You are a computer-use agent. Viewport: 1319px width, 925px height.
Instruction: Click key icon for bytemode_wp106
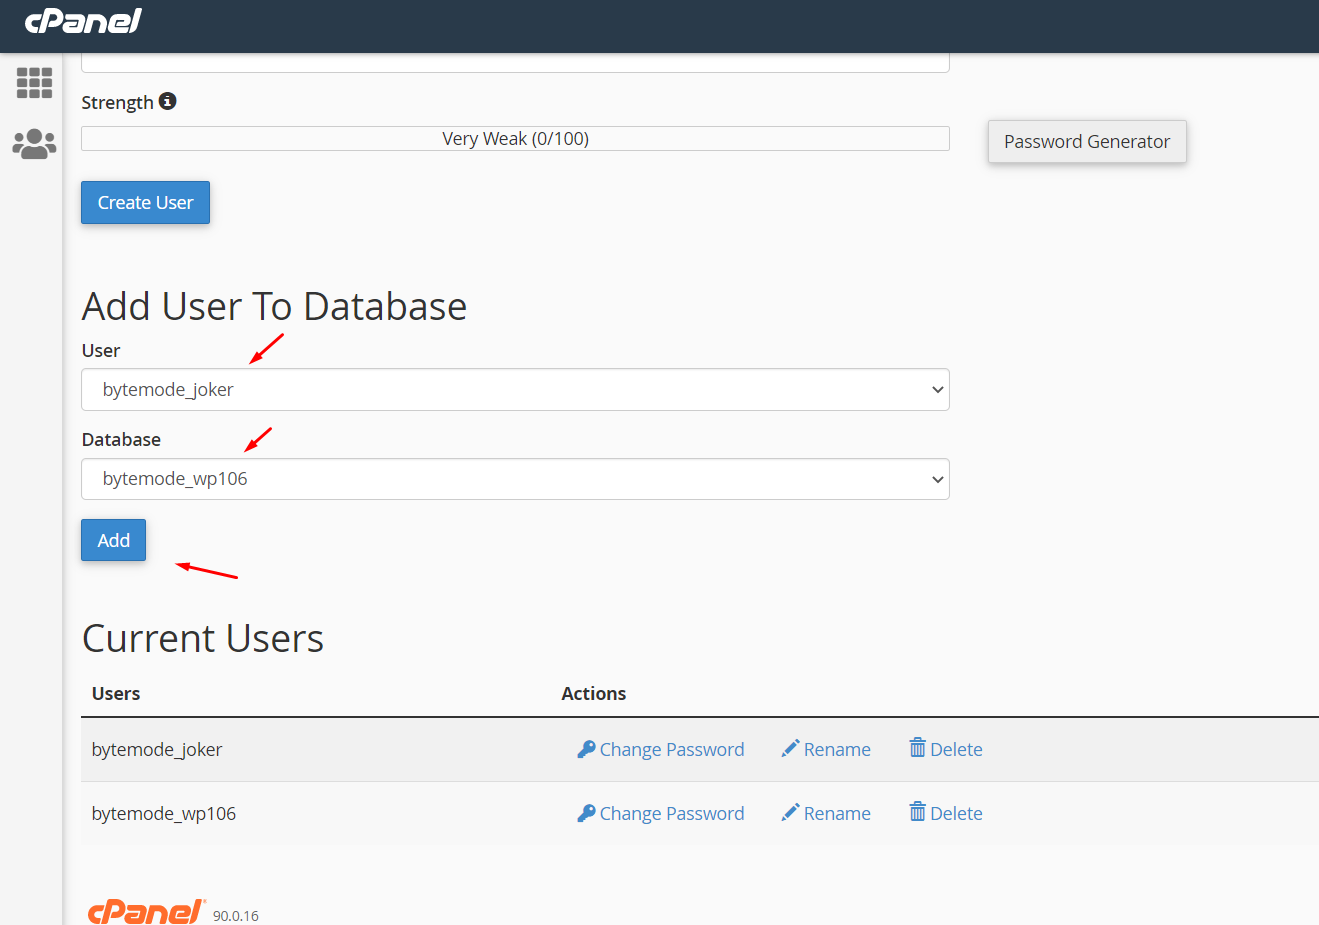586,813
